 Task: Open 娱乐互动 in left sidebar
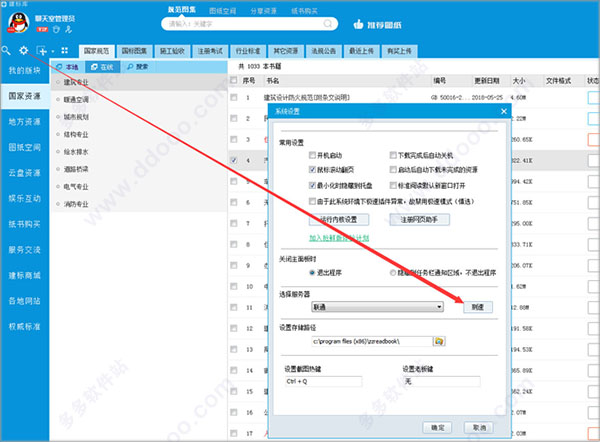pyautogui.click(x=24, y=199)
